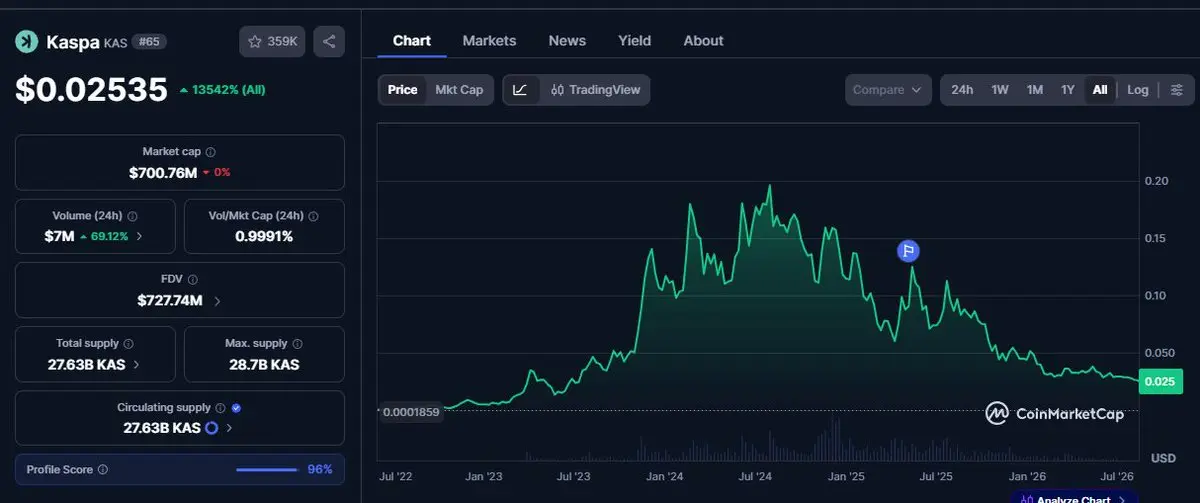Select the line chart type icon
The width and height of the screenshot is (1200, 503).
pos(520,90)
